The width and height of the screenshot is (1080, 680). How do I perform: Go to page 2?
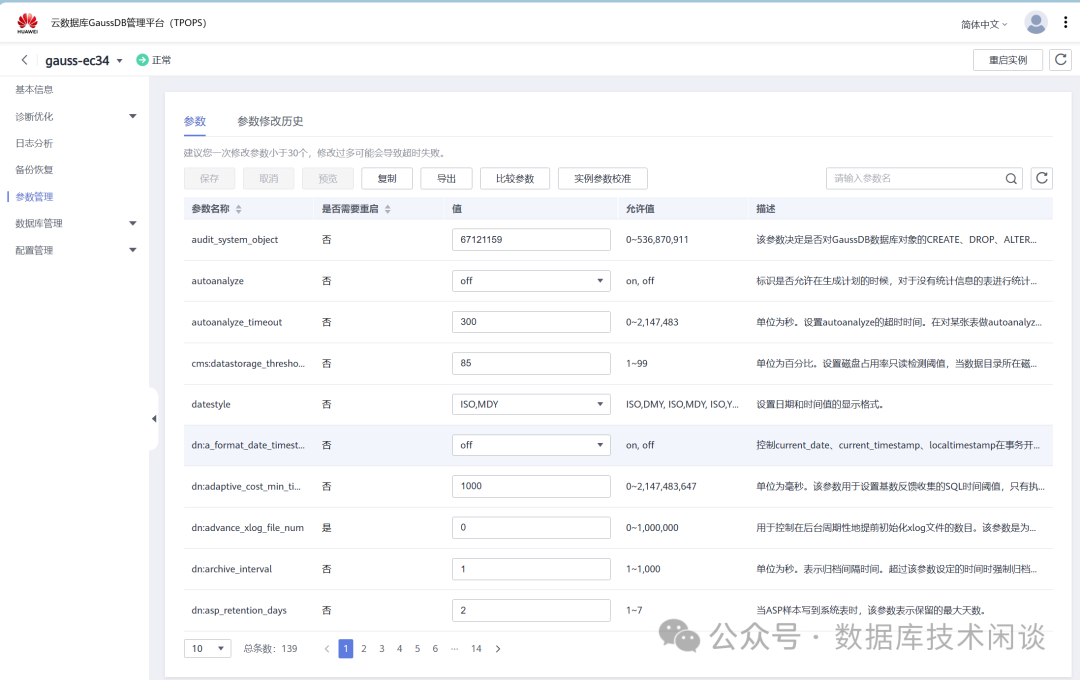[x=364, y=648]
